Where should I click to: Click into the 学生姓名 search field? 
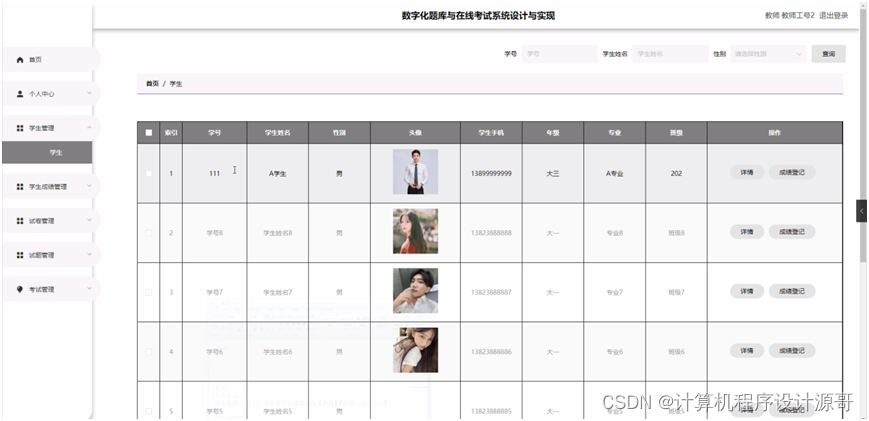coord(670,54)
